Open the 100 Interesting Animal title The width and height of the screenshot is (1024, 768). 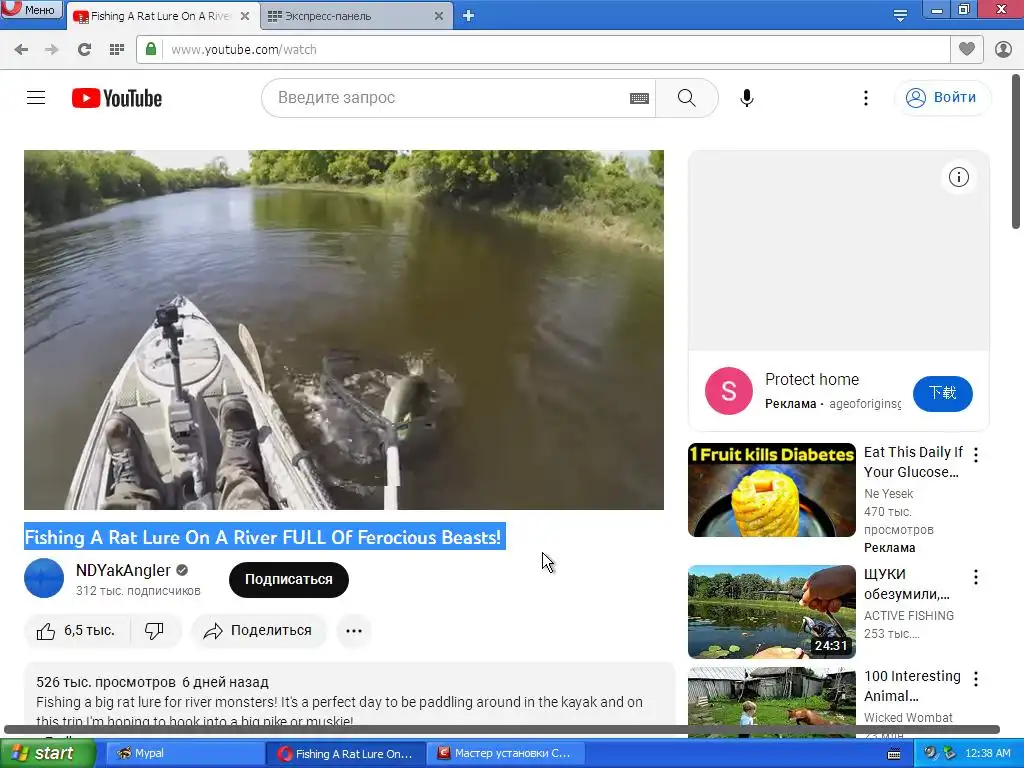click(x=912, y=686)
